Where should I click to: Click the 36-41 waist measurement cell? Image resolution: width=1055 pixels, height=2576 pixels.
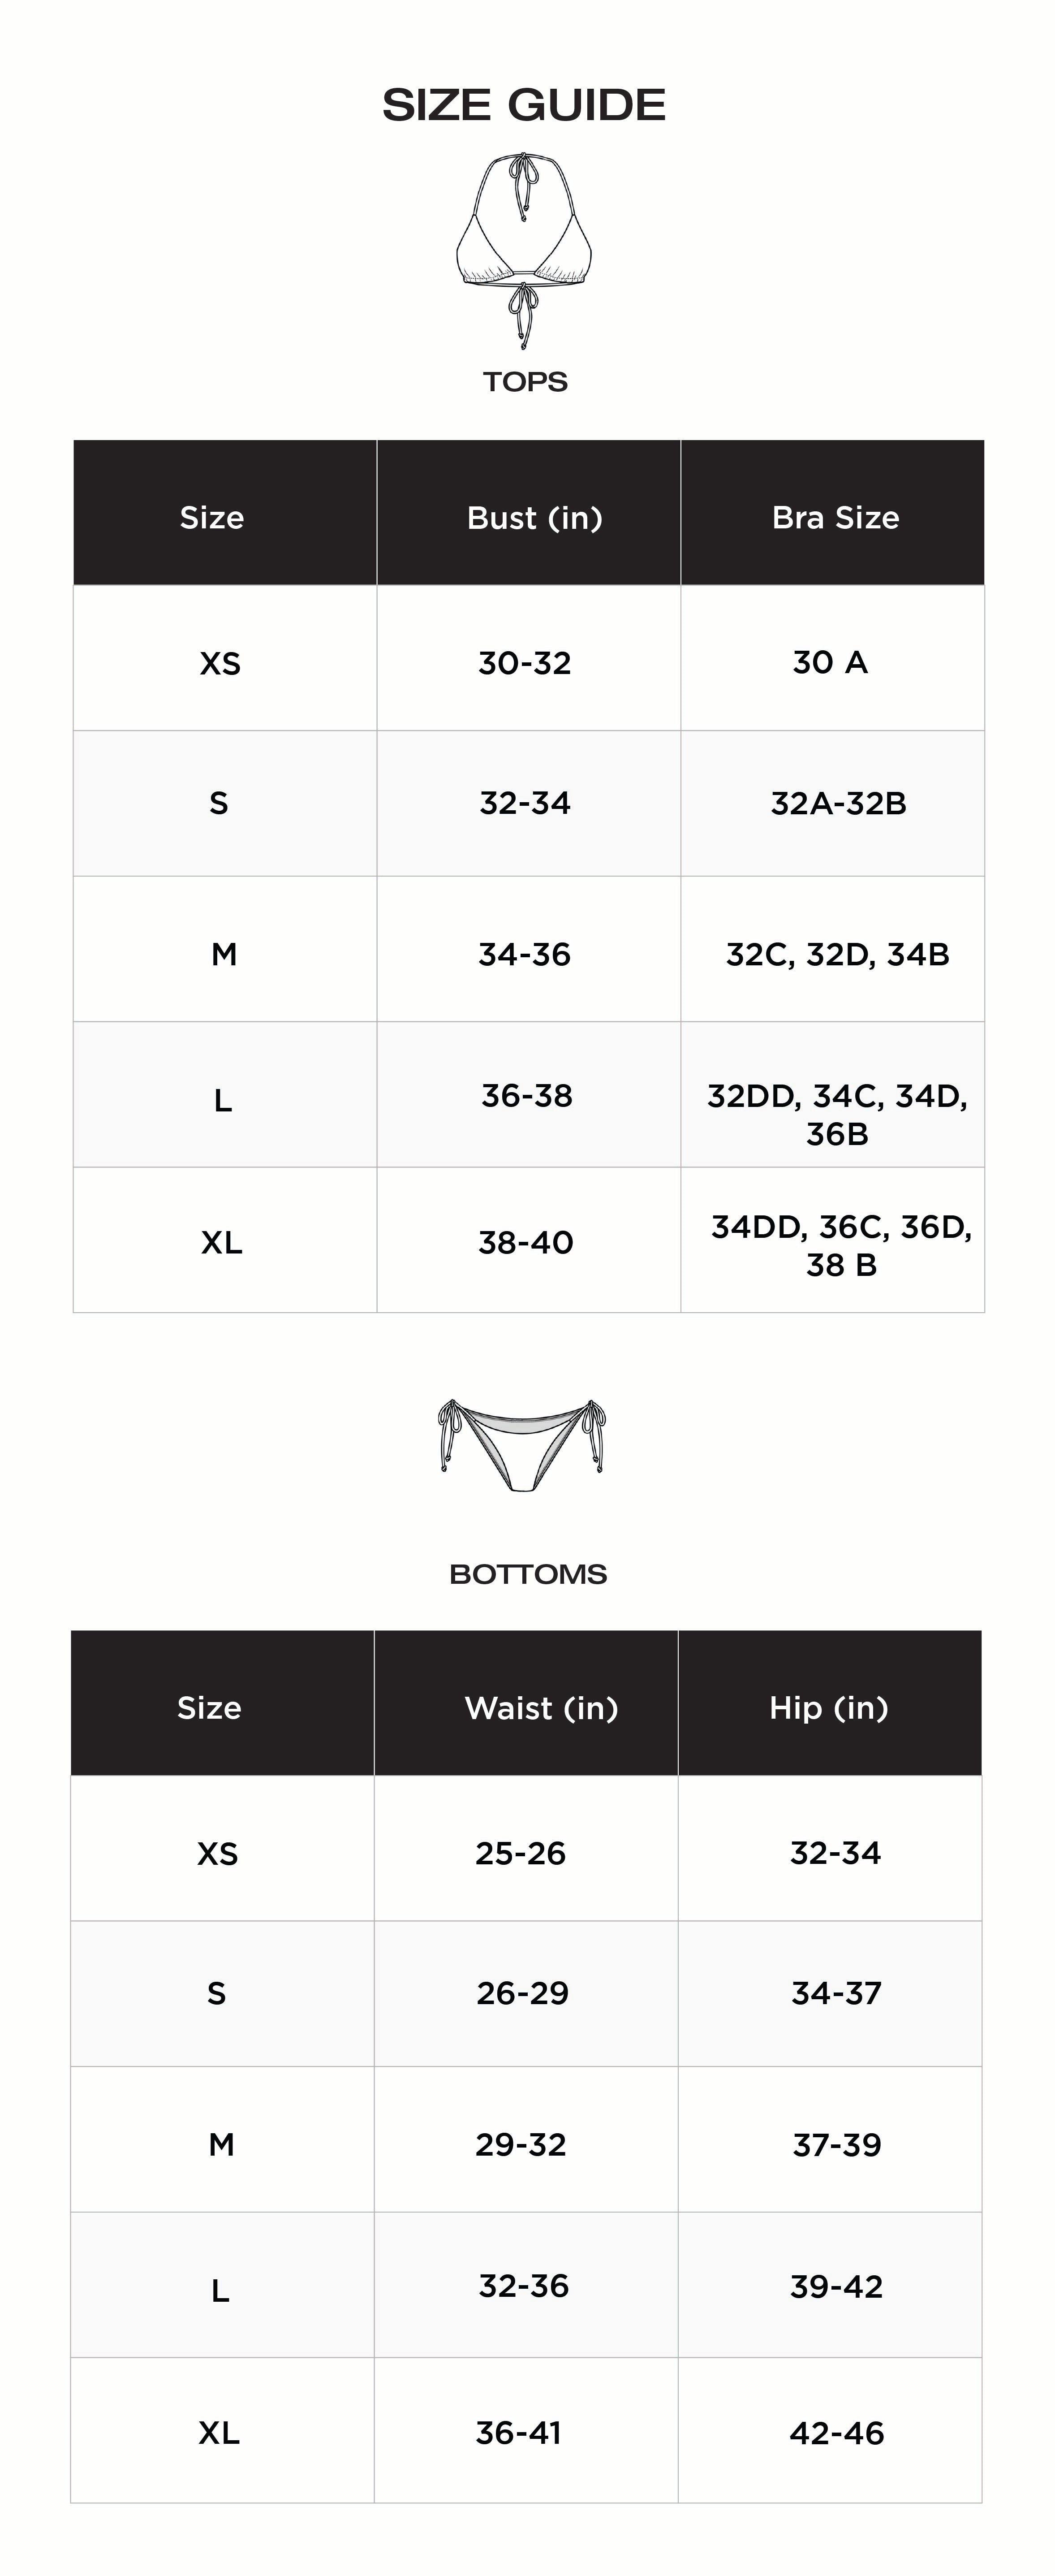pos(518,2432)
